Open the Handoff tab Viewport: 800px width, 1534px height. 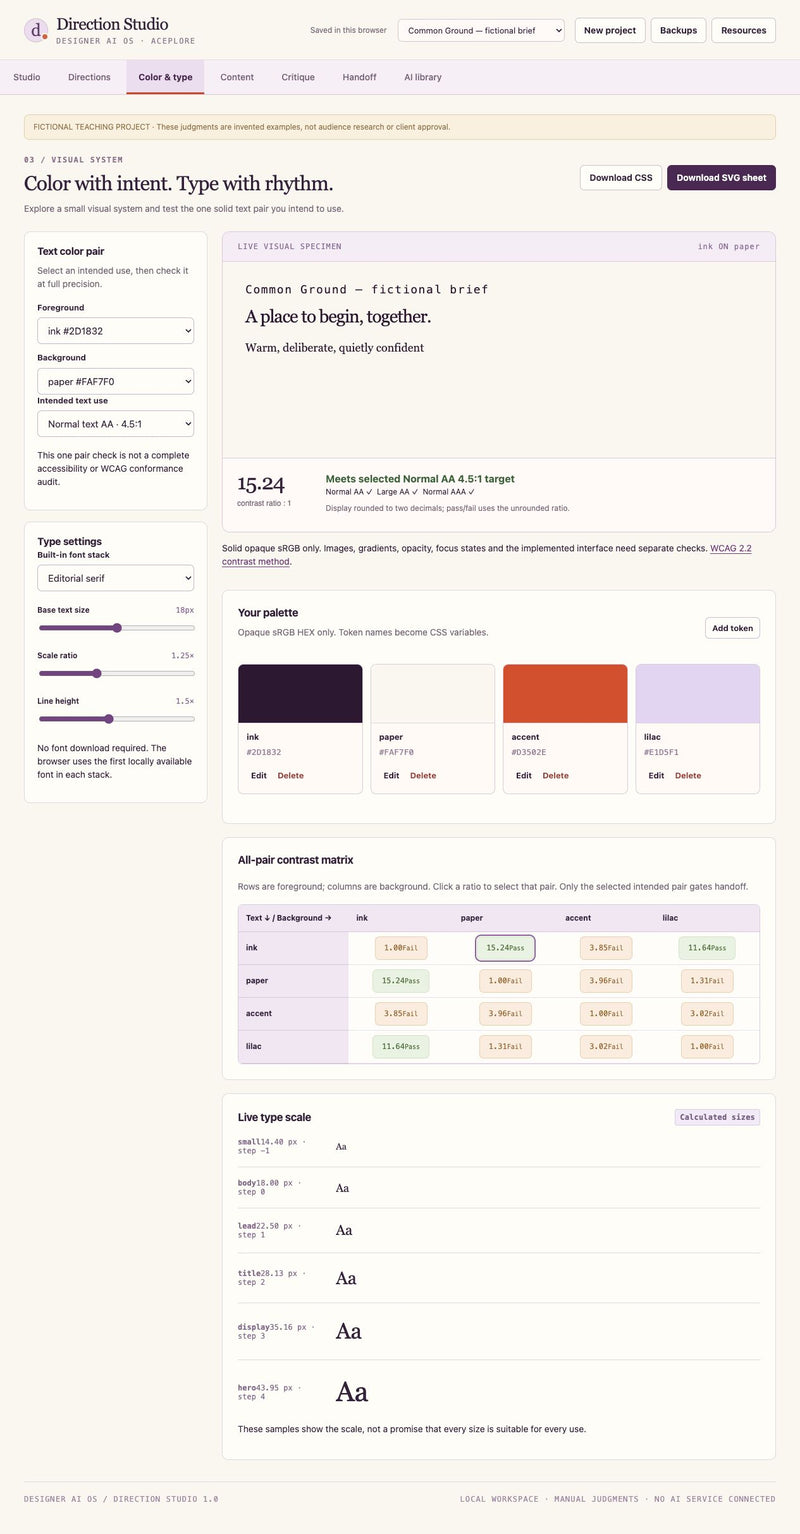coord(359,77)
